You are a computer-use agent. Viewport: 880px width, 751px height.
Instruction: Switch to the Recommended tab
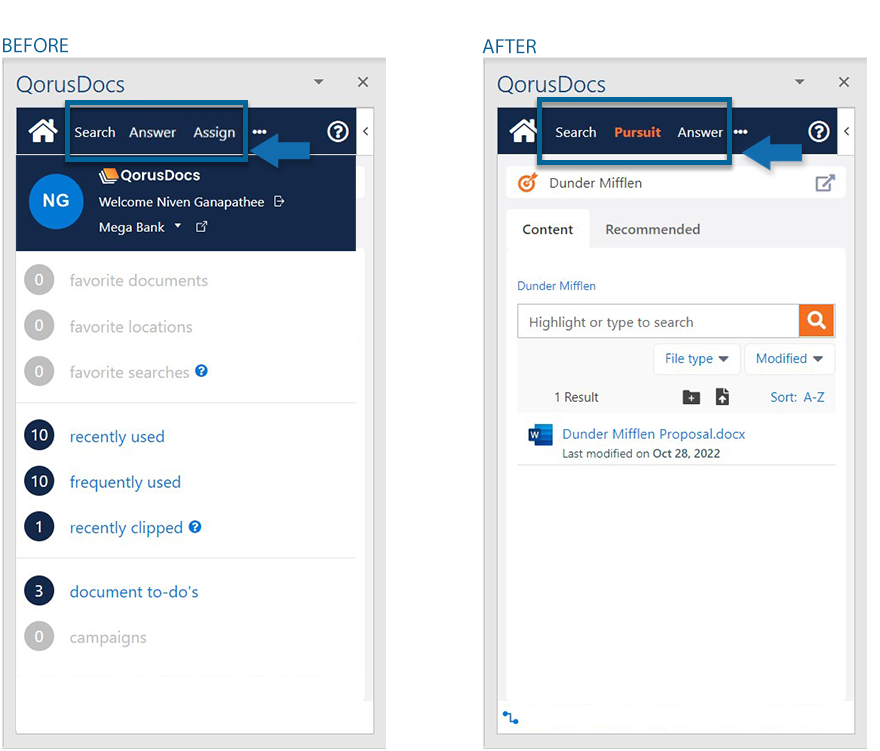coord(652,229)
